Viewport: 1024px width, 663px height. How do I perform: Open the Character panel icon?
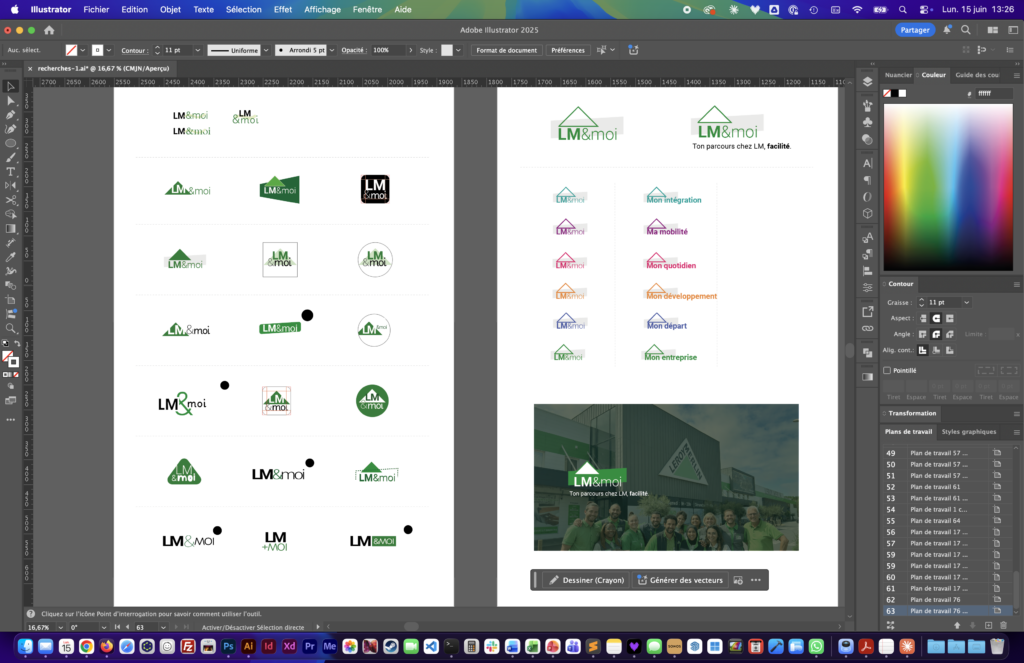tap(867, 163)
